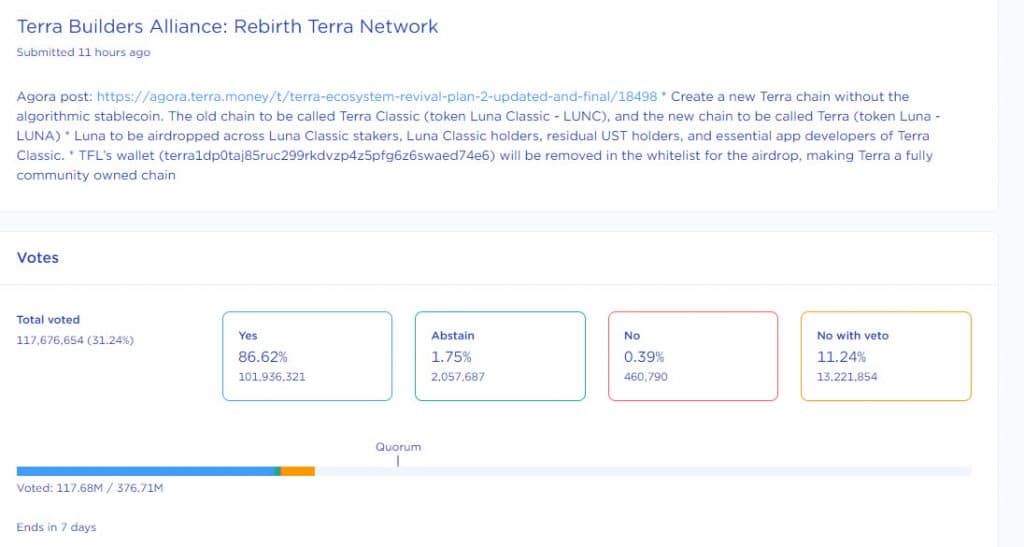Click the small green Abstain bar segment
1024x547 pixels.
click(x=279, y=471)
